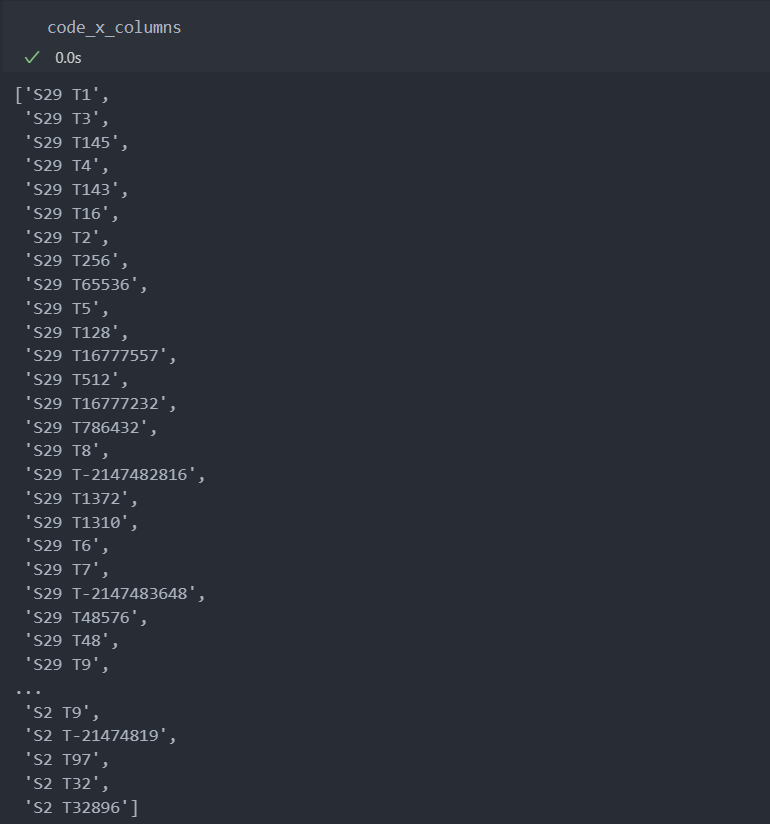
Task: Click the 'S29 T145' output entry
Action: coord(75,142)
